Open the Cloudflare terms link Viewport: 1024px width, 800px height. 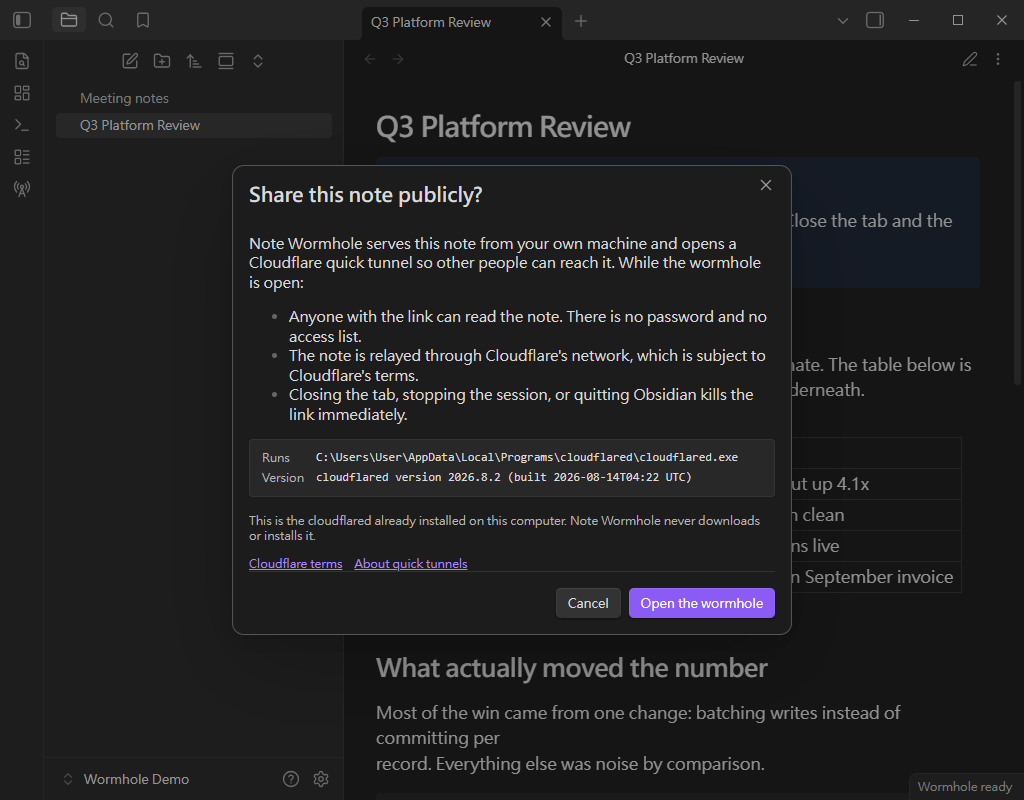295,564
